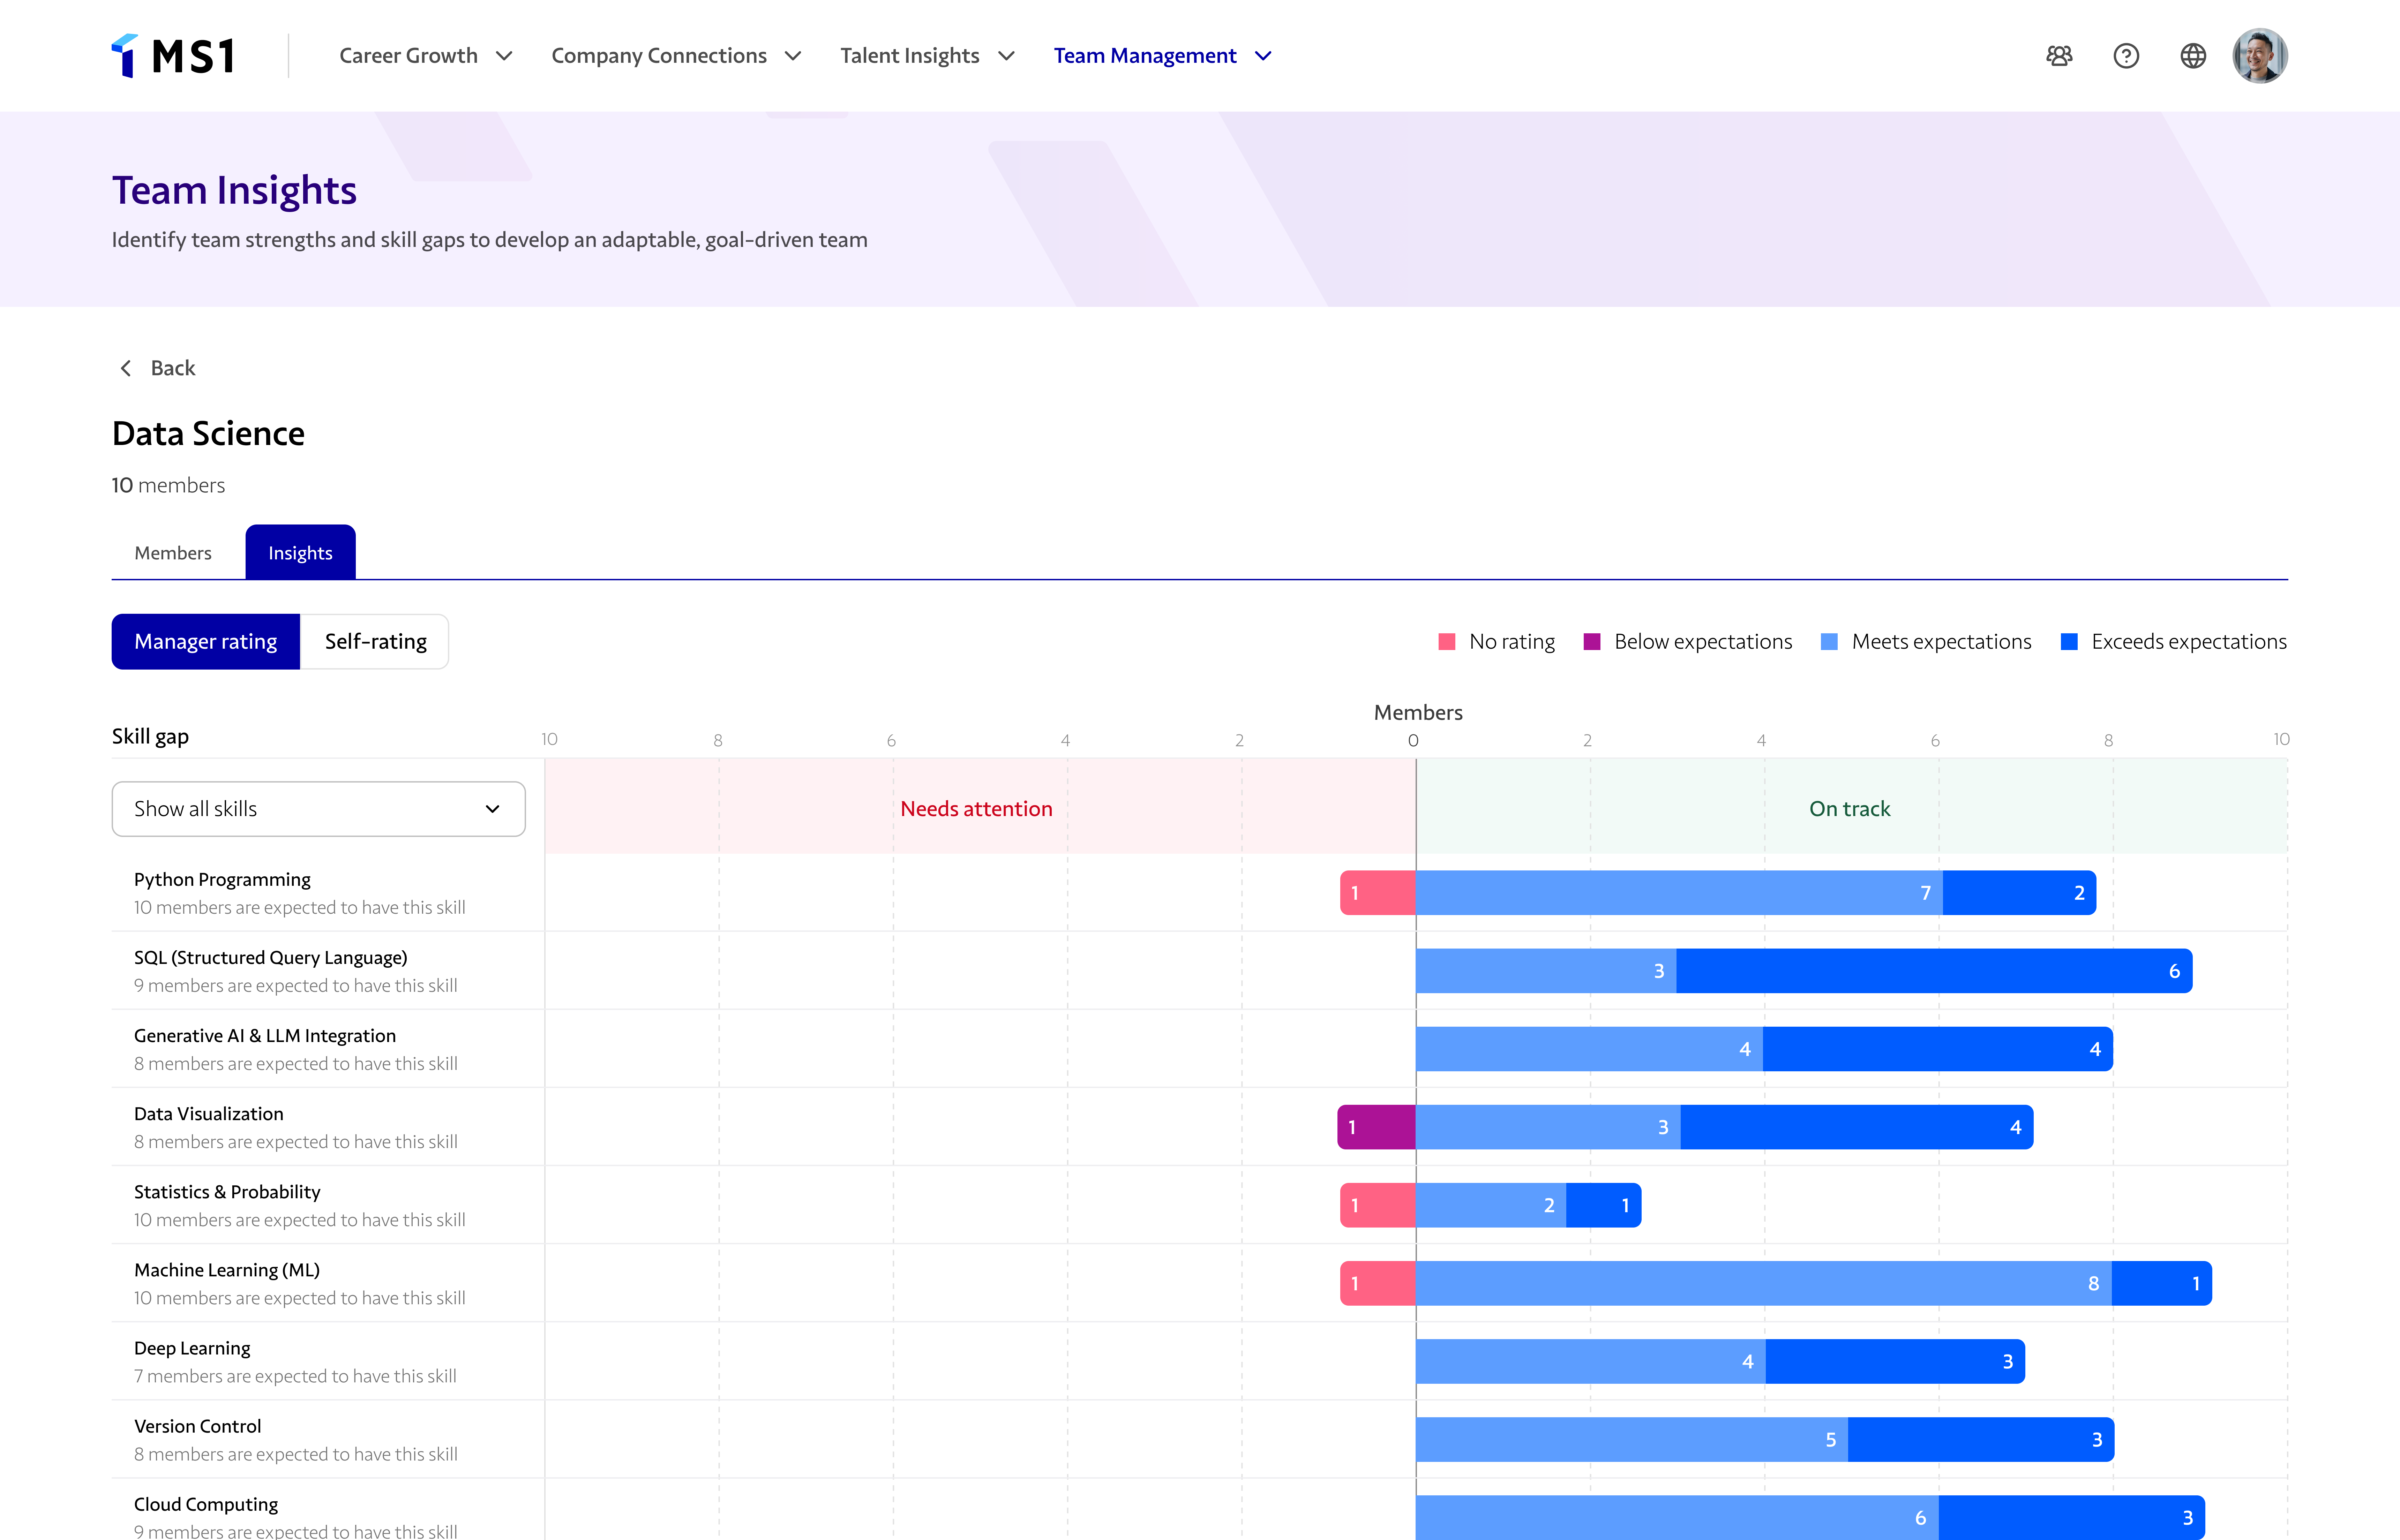Click the Needs attention label
Screen dimensions: 2400x1540
click(976, 809)
